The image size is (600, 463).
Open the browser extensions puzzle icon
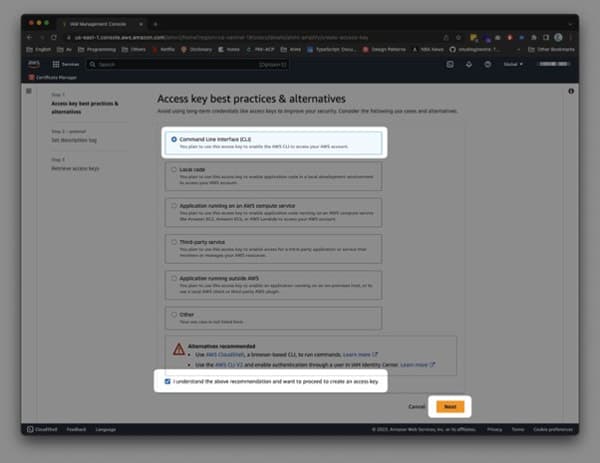pyautogui.click(x=534, y=37)
